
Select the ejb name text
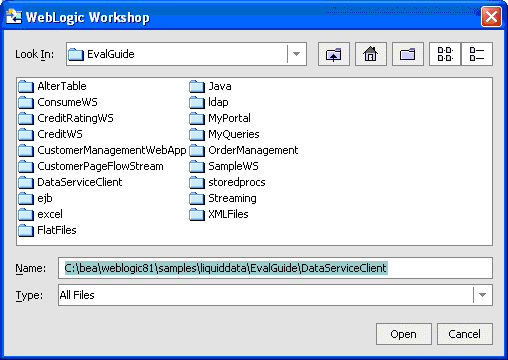pyautogui.click(x=45, y=198)
